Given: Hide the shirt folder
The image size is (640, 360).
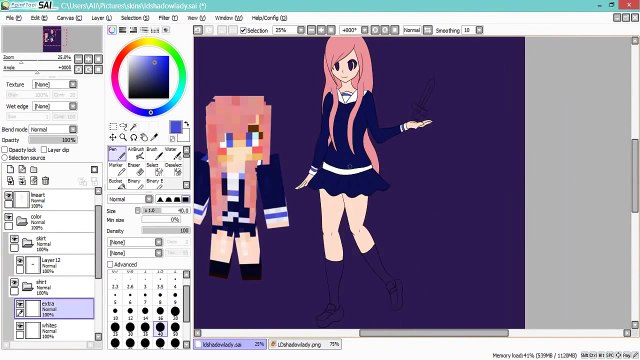Looking at the screenshot, I should (14, 282).
